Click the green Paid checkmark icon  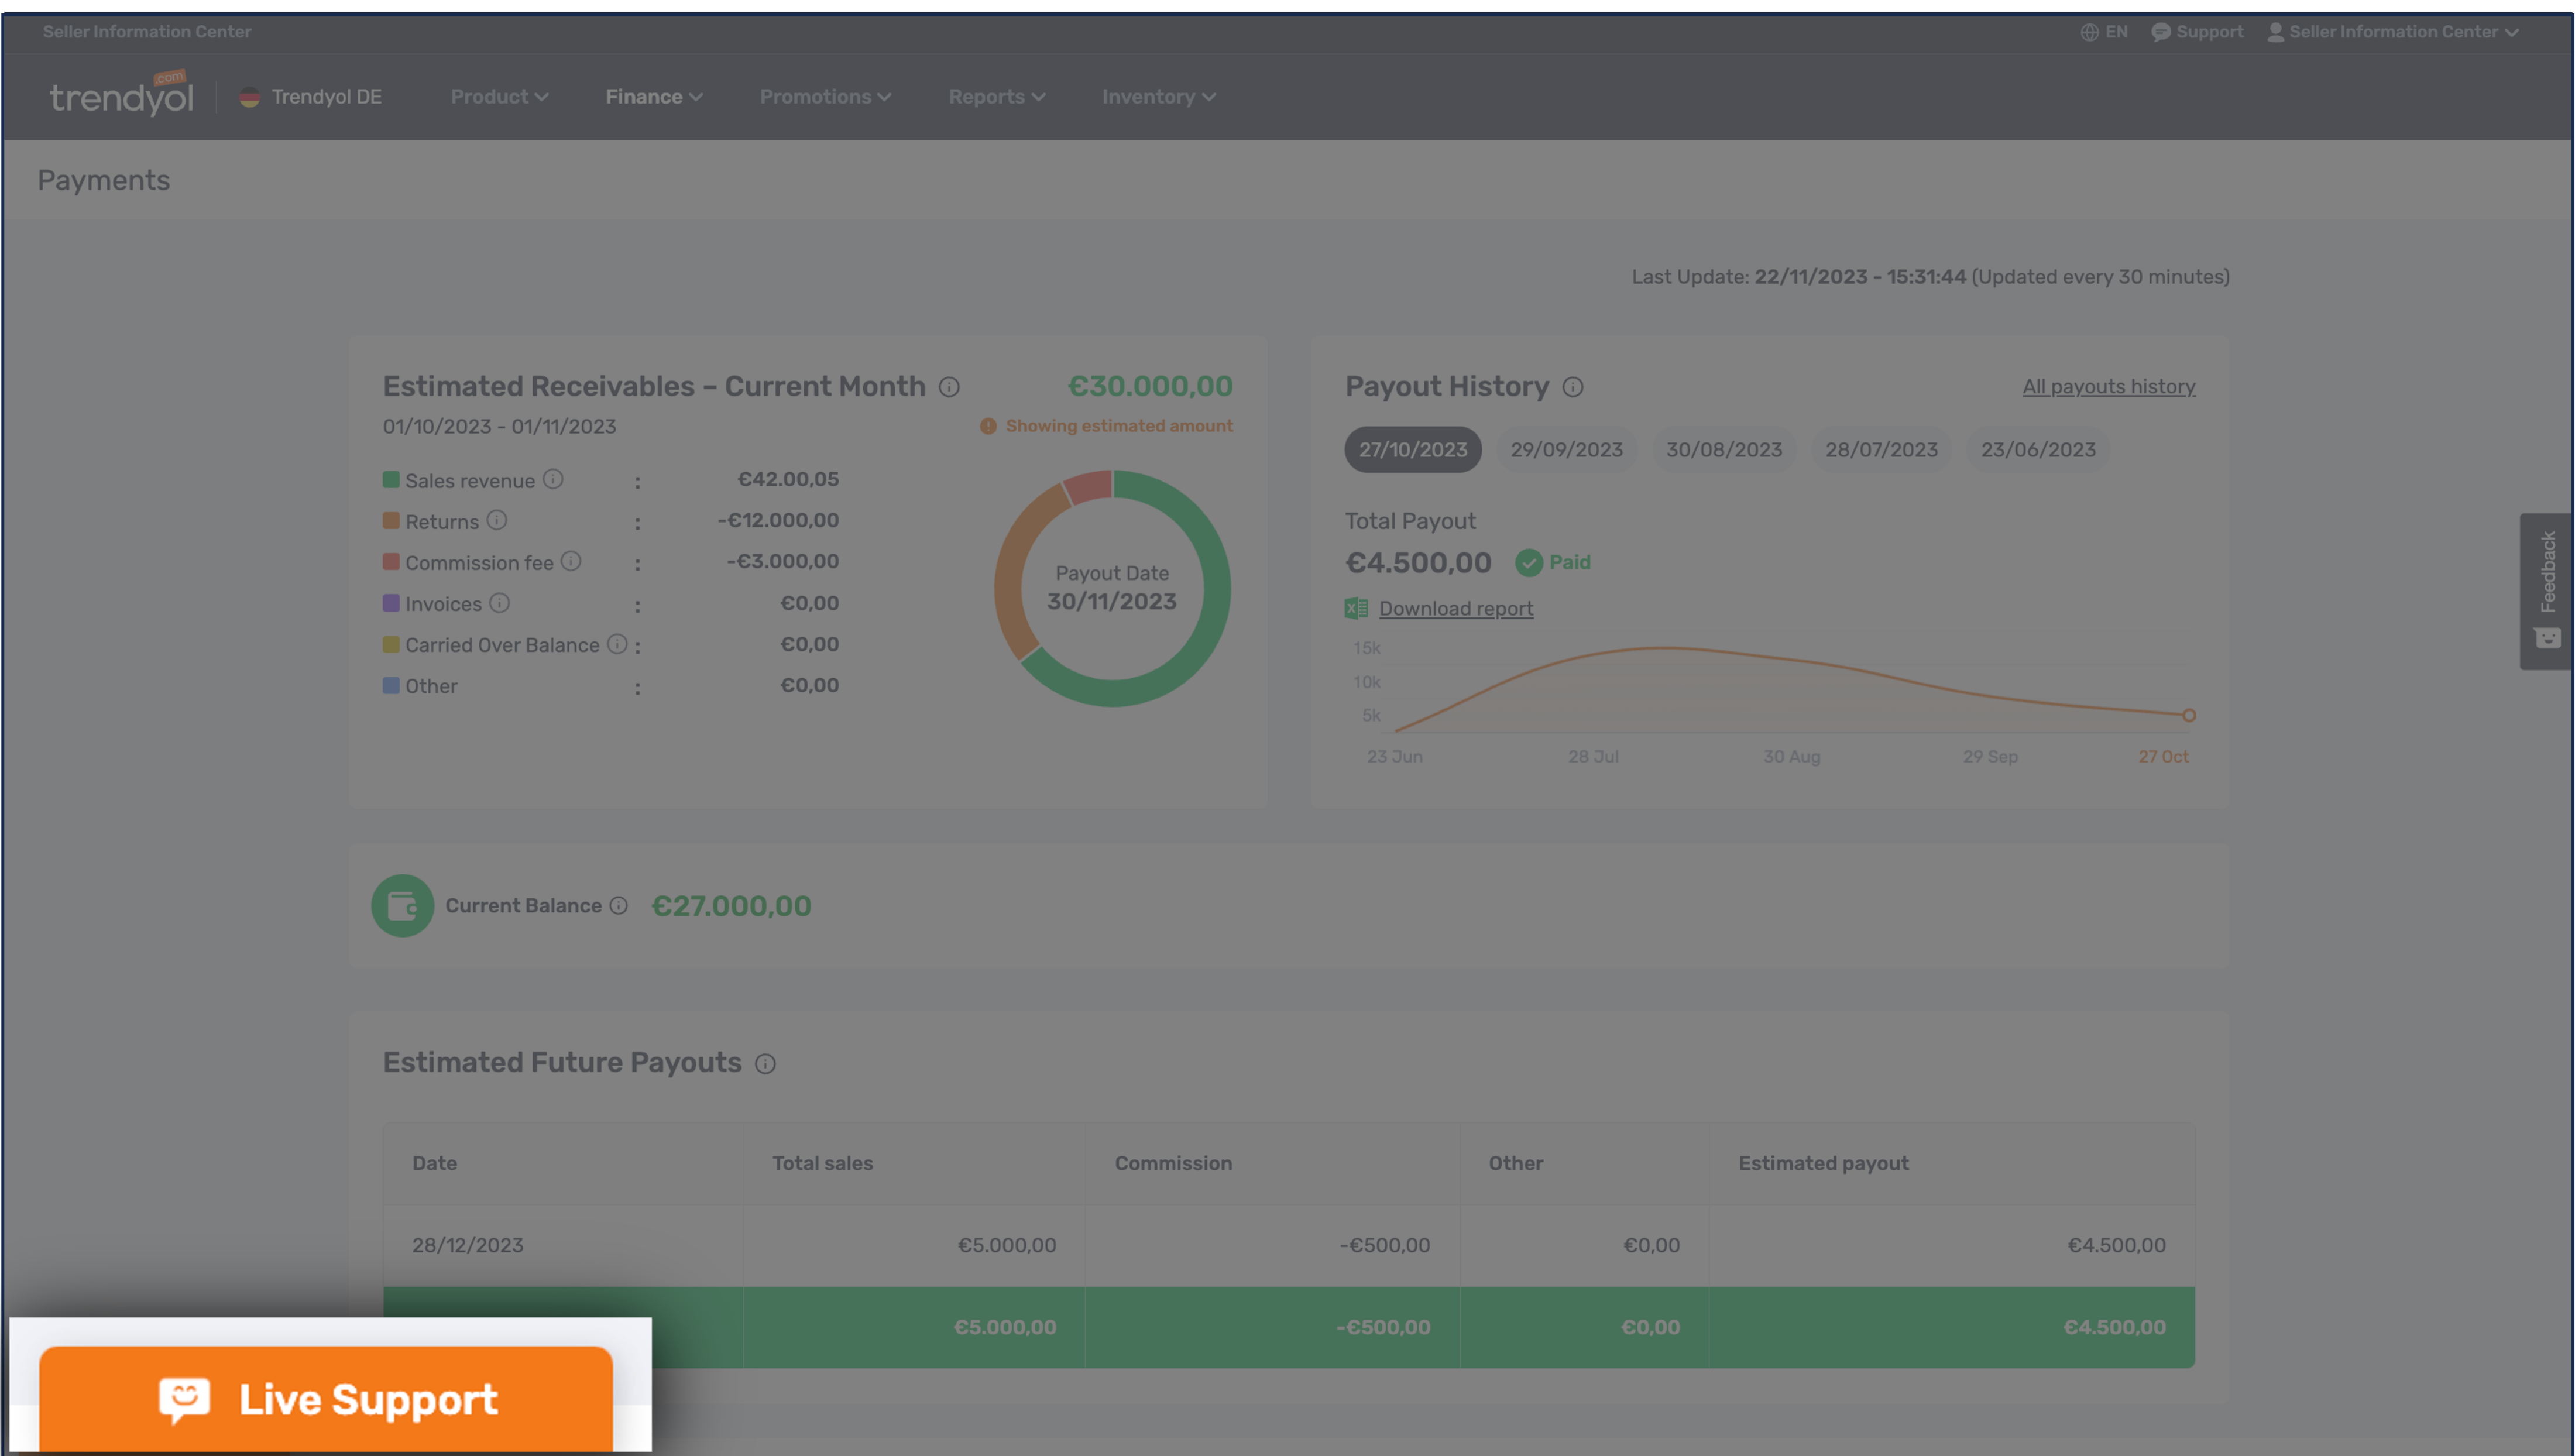click(x=1529, y=563)
